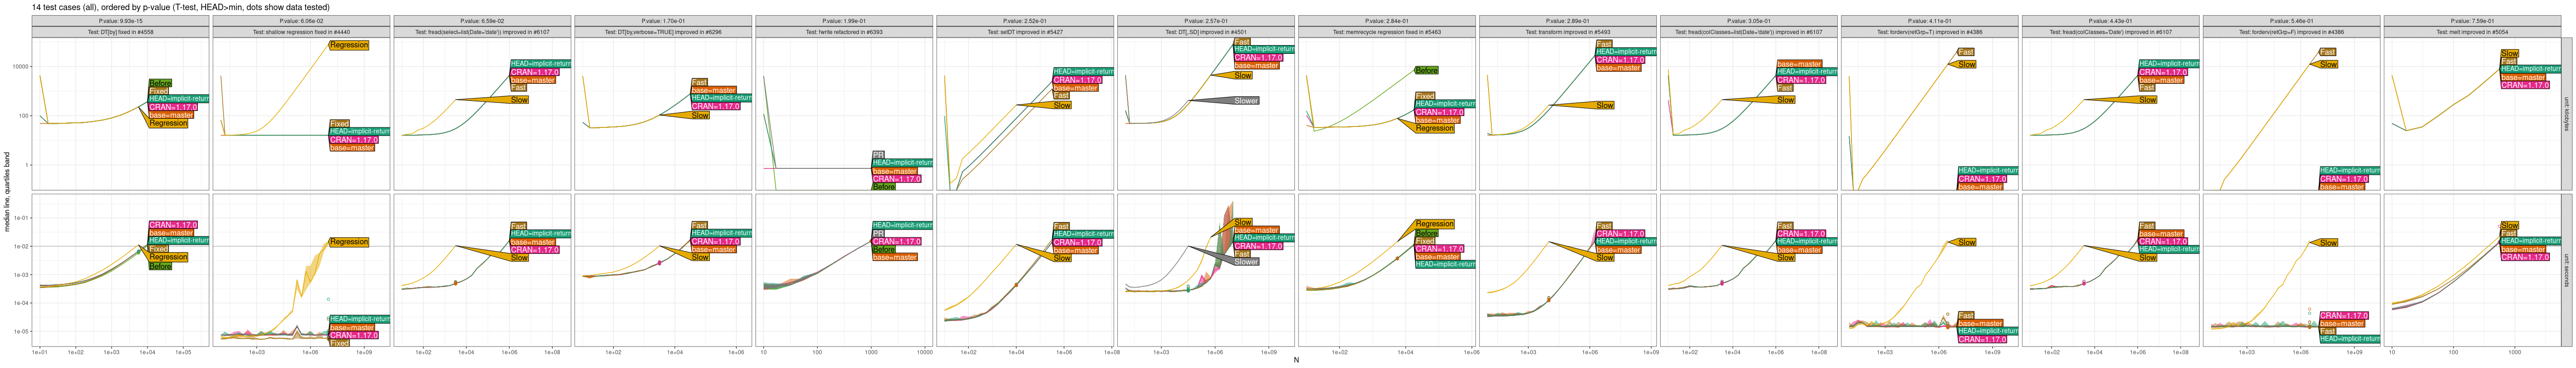
Task: Click the gray 'Slower' label in DT[,.SD] kilobytes plot
Action: (x=1245, y=101)
